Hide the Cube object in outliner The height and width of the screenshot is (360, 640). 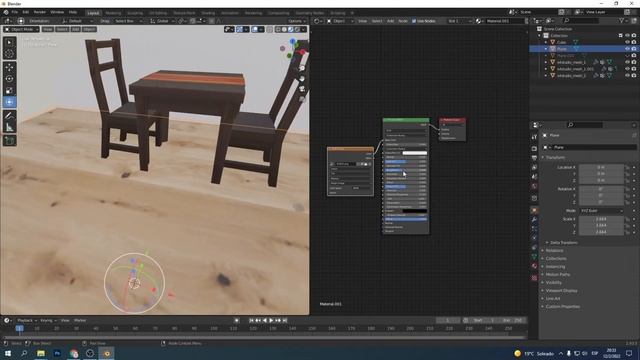coord(627,42)
